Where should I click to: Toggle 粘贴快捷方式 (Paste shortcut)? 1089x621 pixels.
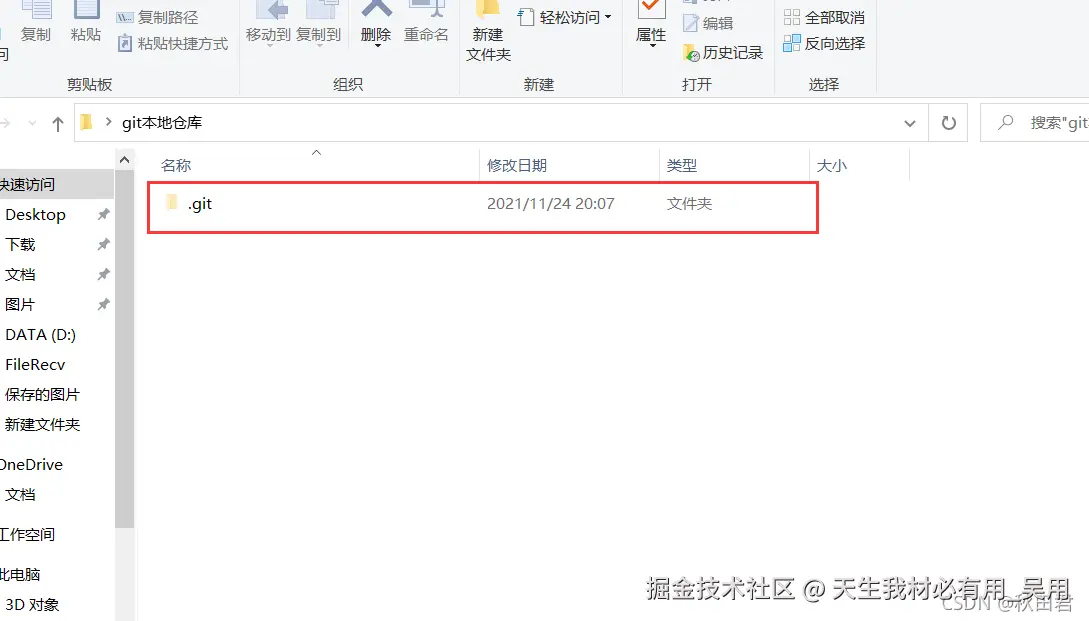click(172, 44)
